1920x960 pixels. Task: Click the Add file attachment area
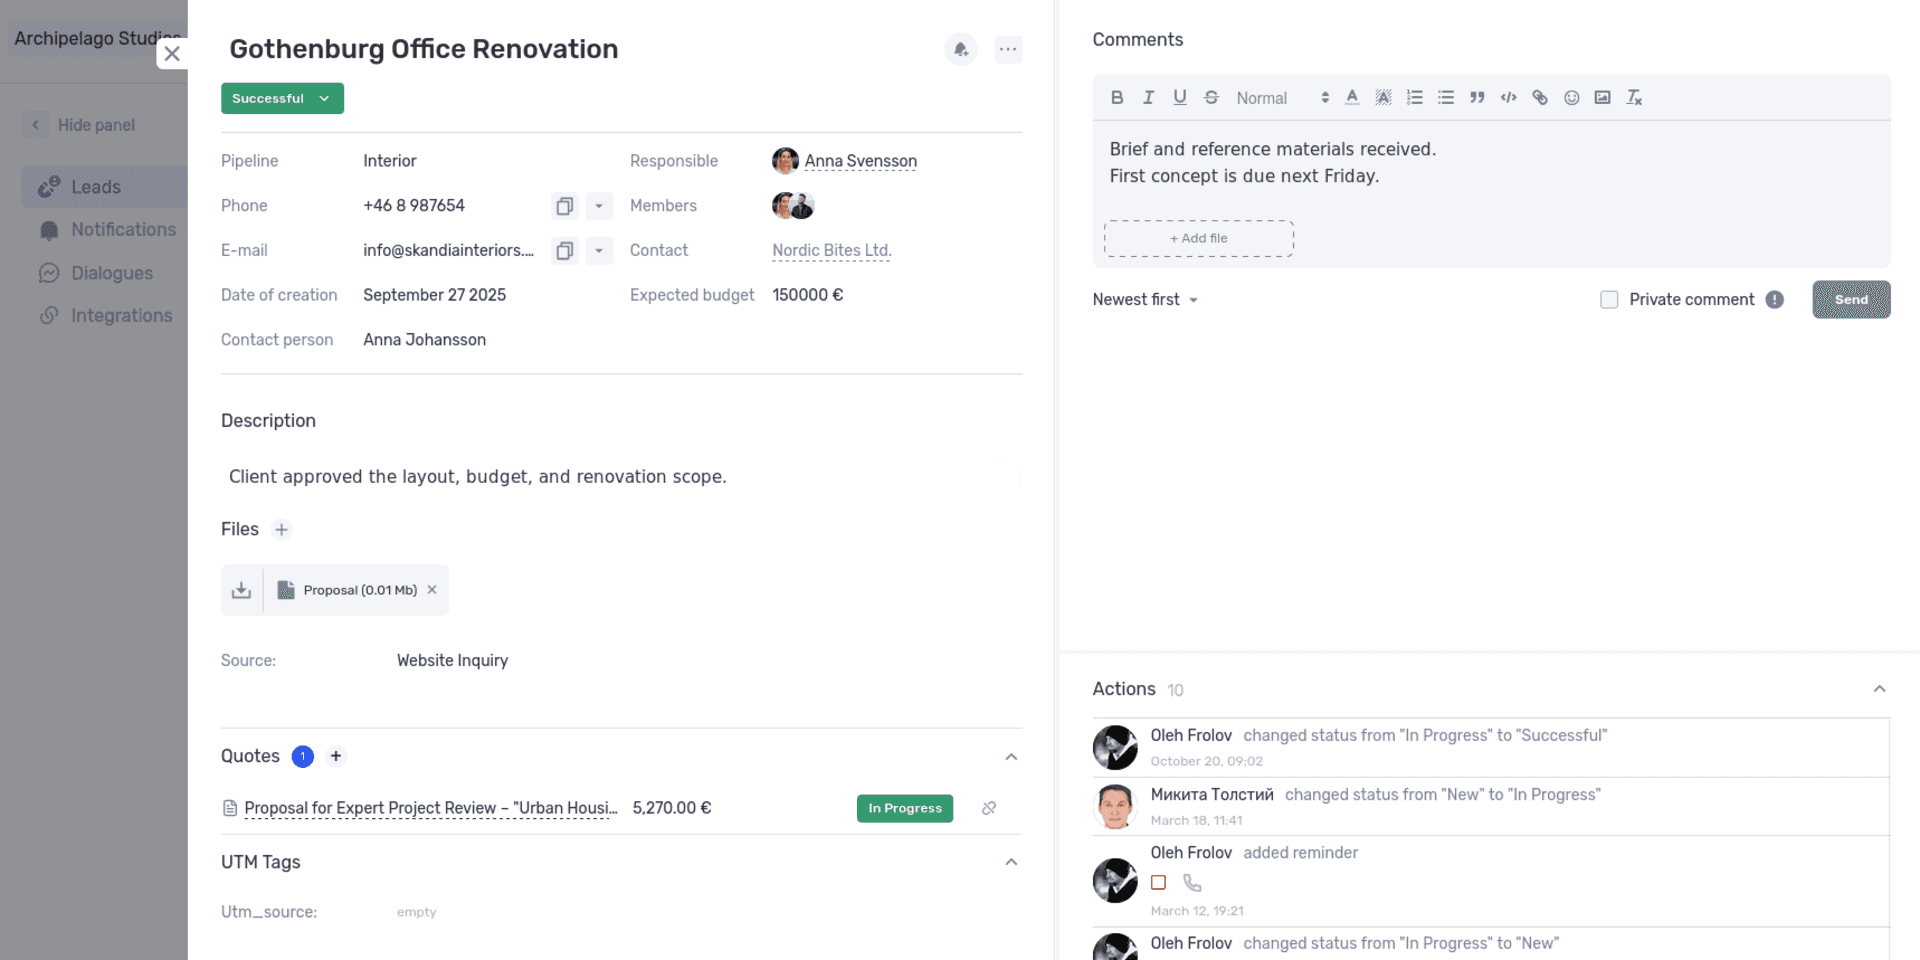tap(1198, 238)
